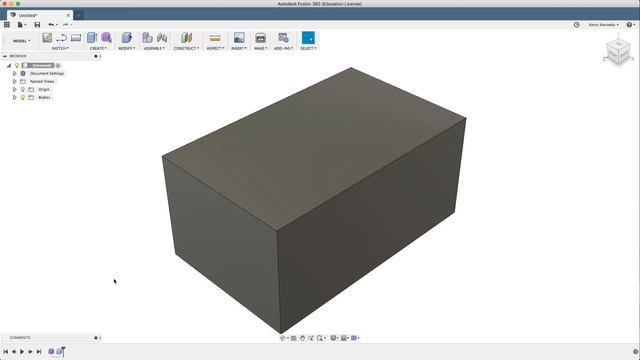Click the Joint assemble icon
The height and width of the screenshot is (360, 640).
(x=162, y=38)
